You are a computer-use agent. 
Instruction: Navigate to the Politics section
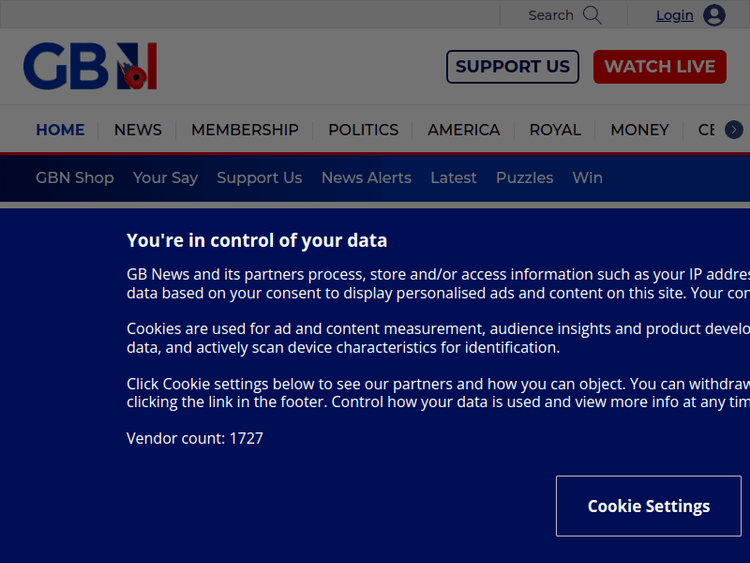pos(363,130)
